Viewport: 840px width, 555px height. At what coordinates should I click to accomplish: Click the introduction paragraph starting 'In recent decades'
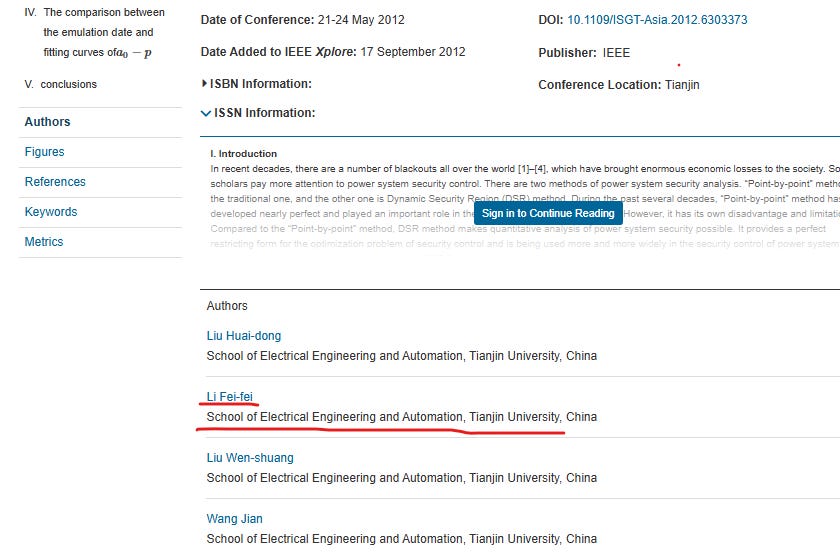pyautogui.click(x=525, y=206)
